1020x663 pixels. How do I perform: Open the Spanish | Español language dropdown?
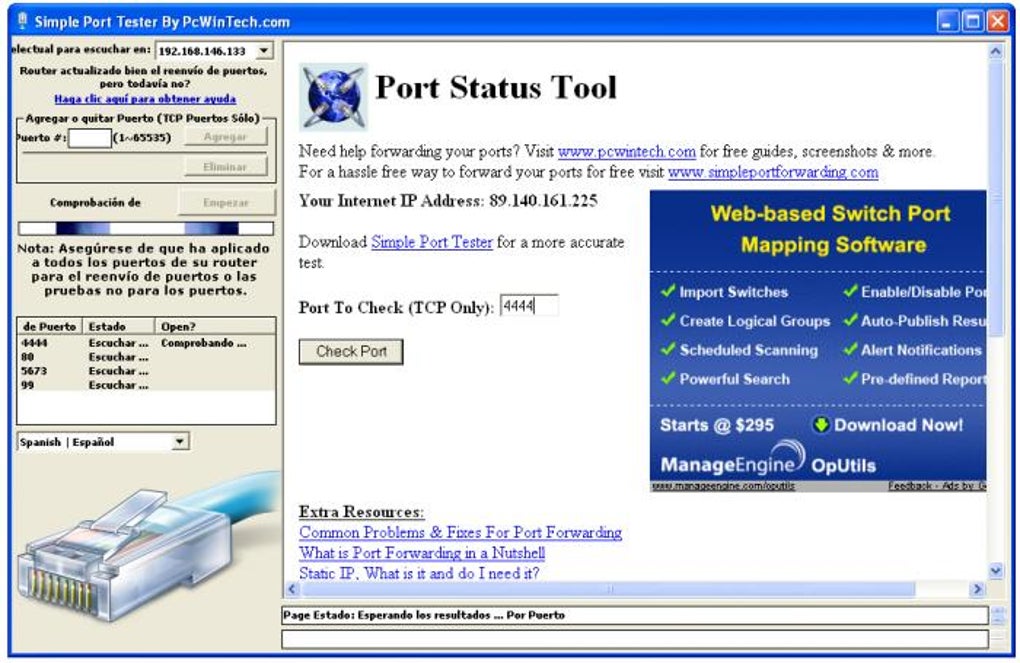[179, 442]
